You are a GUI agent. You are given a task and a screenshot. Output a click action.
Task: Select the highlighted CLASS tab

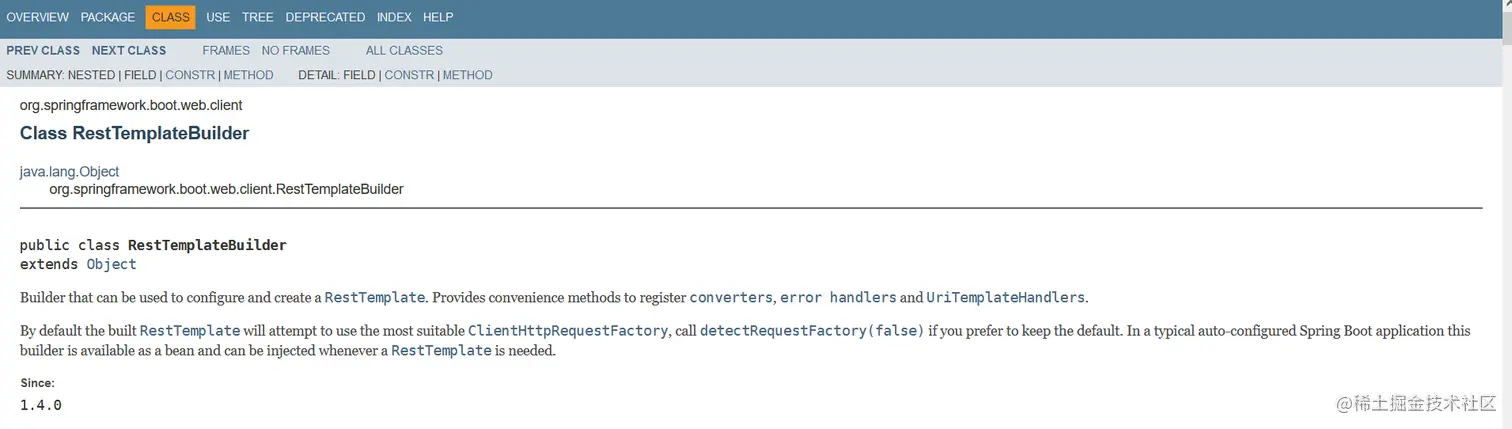[x=171, y=17]
